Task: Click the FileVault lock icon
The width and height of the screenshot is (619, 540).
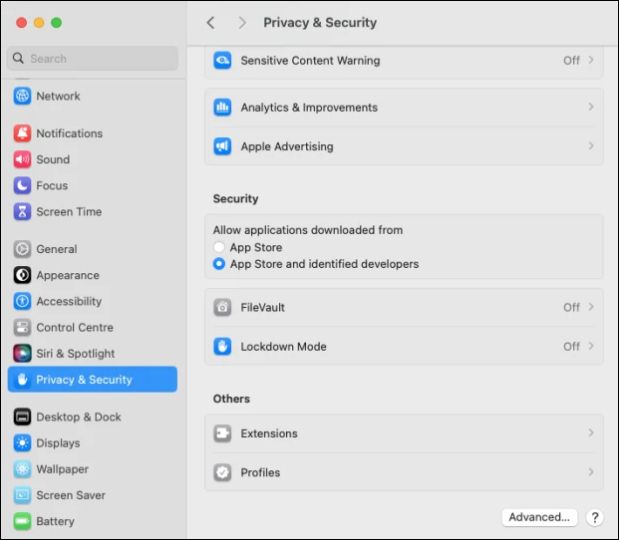Action: (x=222, y=308)
